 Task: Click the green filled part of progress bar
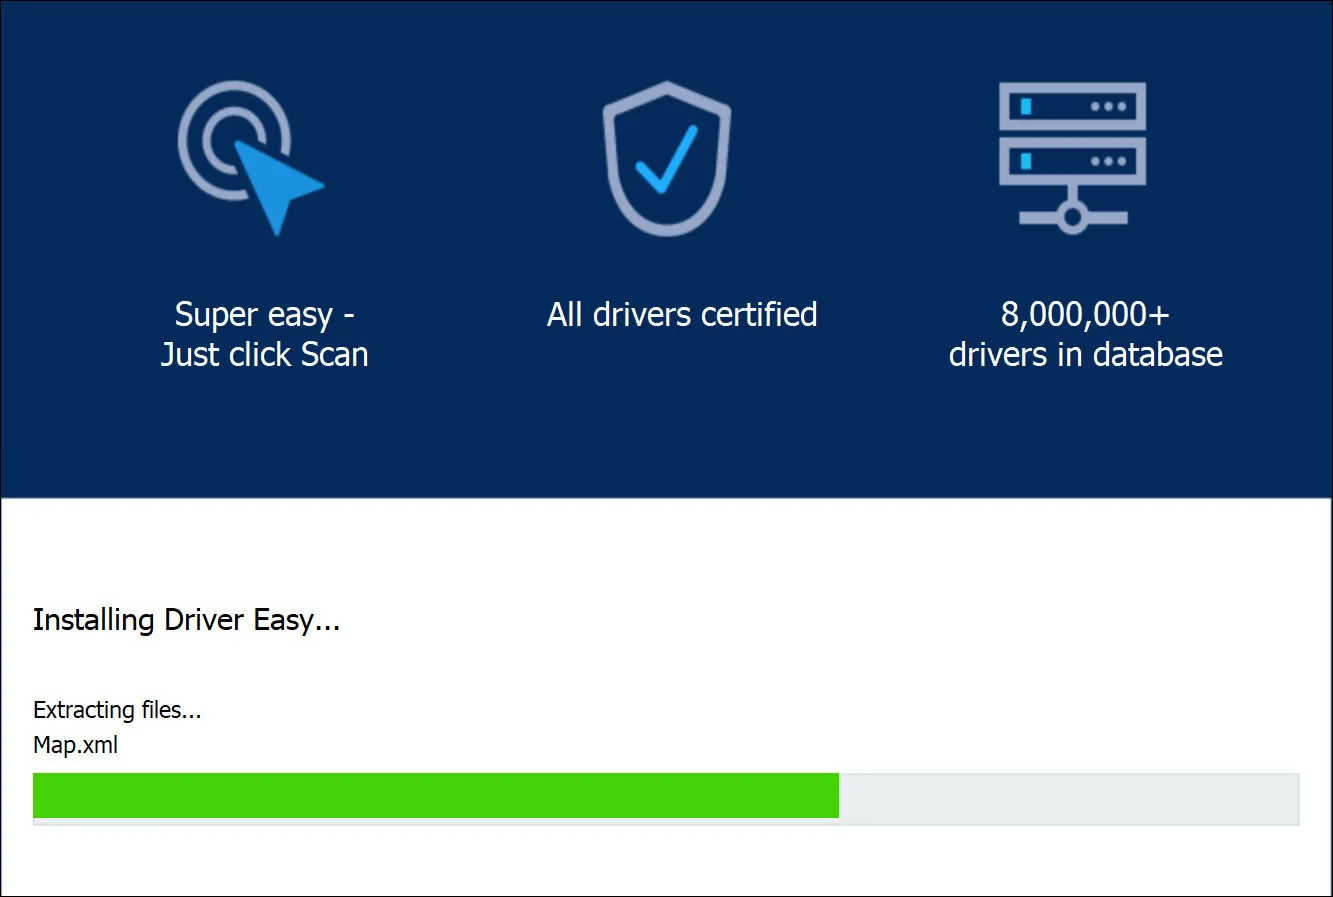click(x=435, y=796)
